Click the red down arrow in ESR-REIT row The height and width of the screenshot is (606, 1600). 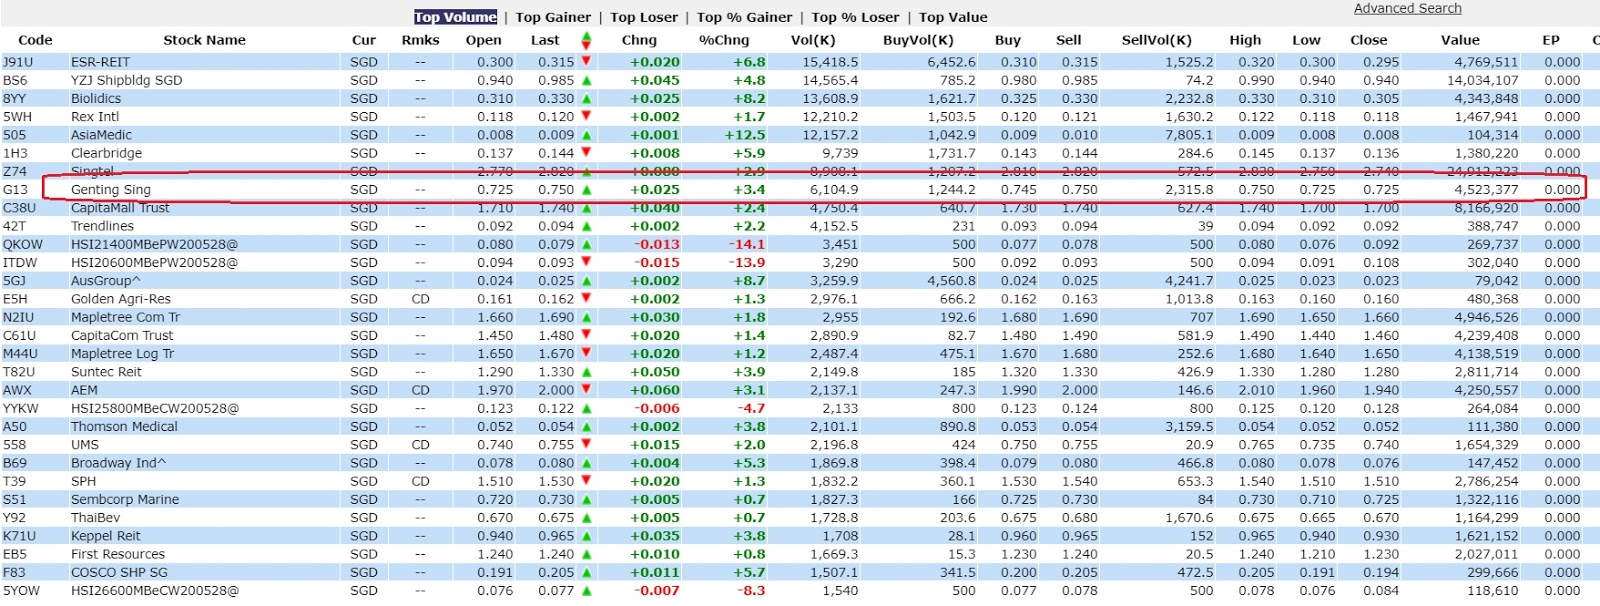586,61
